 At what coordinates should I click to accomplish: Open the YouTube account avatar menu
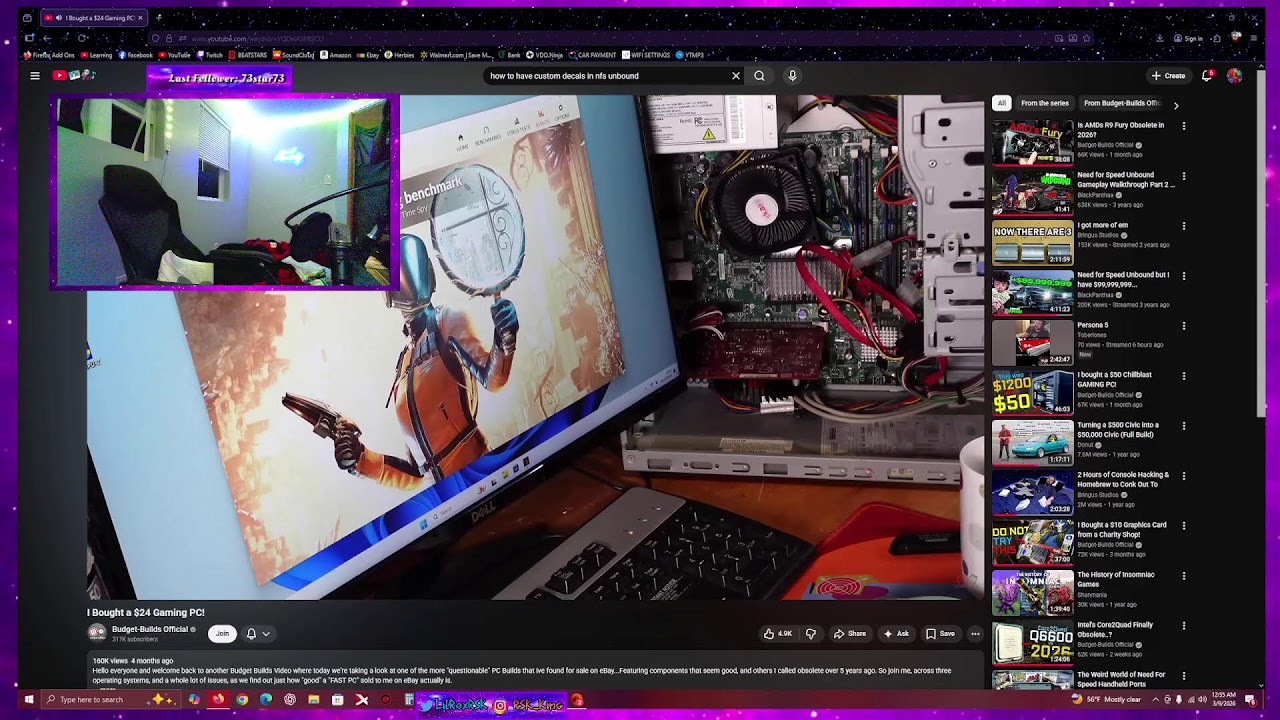[x=1235, y=75]
